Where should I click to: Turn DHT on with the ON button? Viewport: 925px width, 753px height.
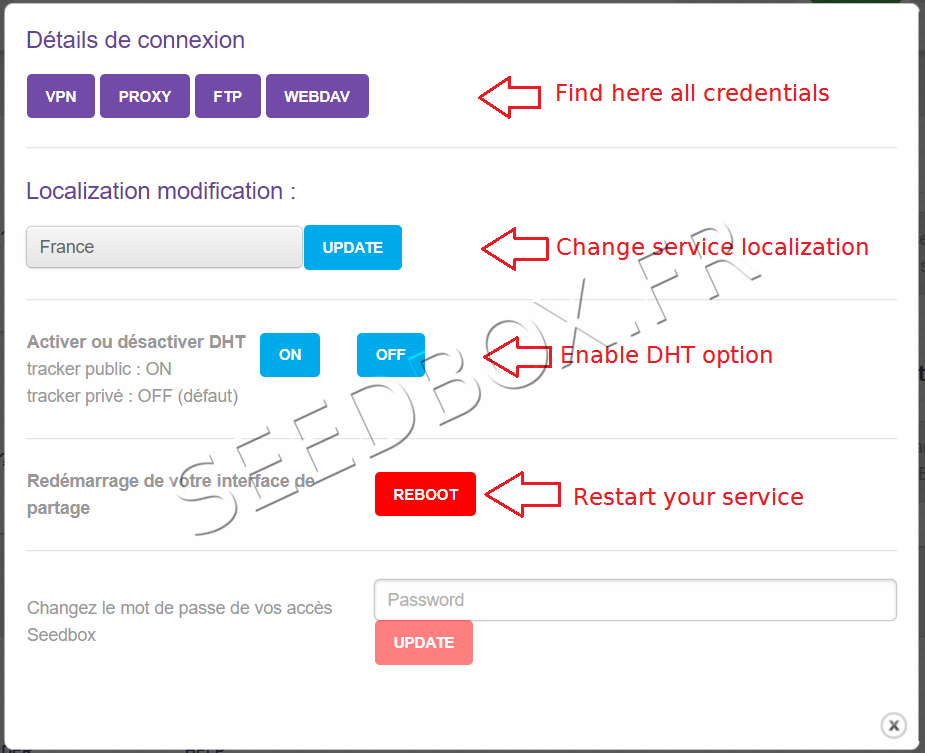click(290, 355)
